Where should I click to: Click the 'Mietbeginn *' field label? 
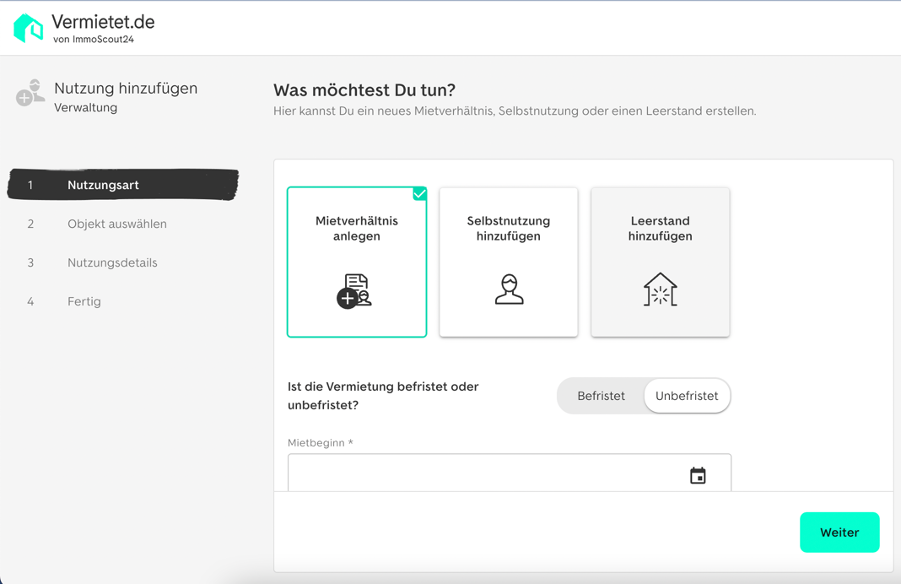pos(320,442)
